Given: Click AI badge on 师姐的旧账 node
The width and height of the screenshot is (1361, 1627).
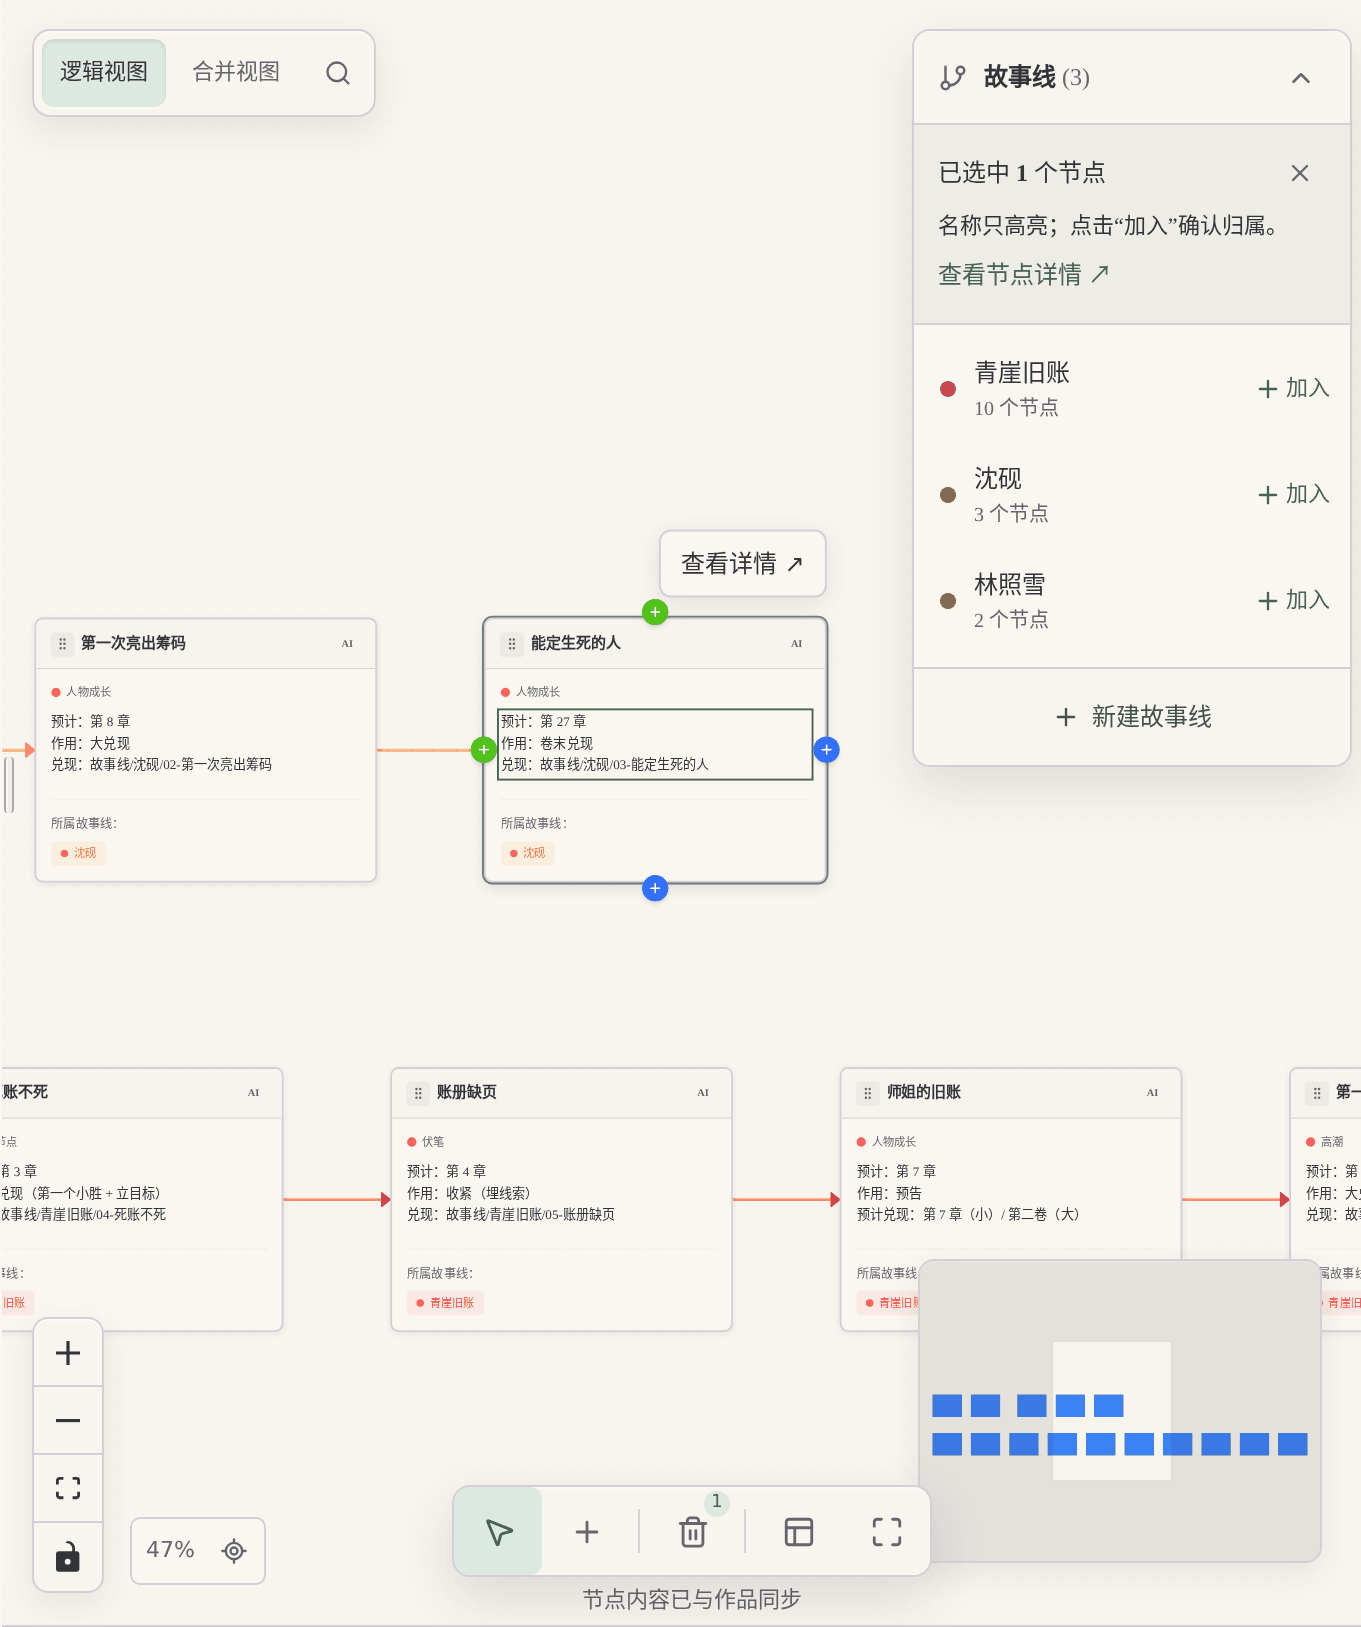Looking at the screenshot, I should click(x=1153, y=1093).
